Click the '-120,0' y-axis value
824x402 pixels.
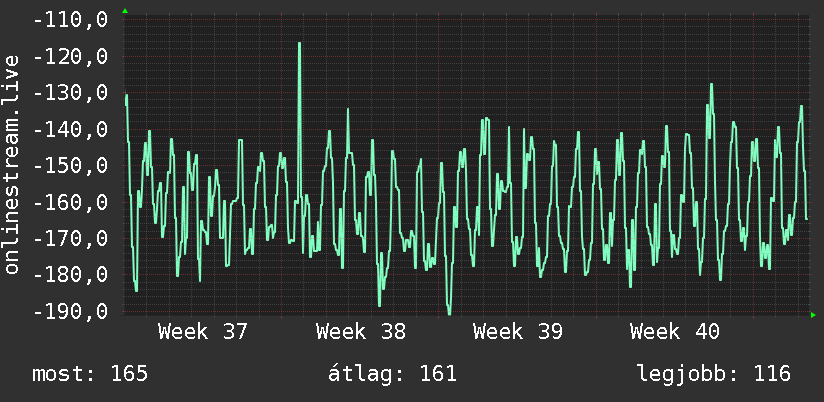tap(70, 56)
